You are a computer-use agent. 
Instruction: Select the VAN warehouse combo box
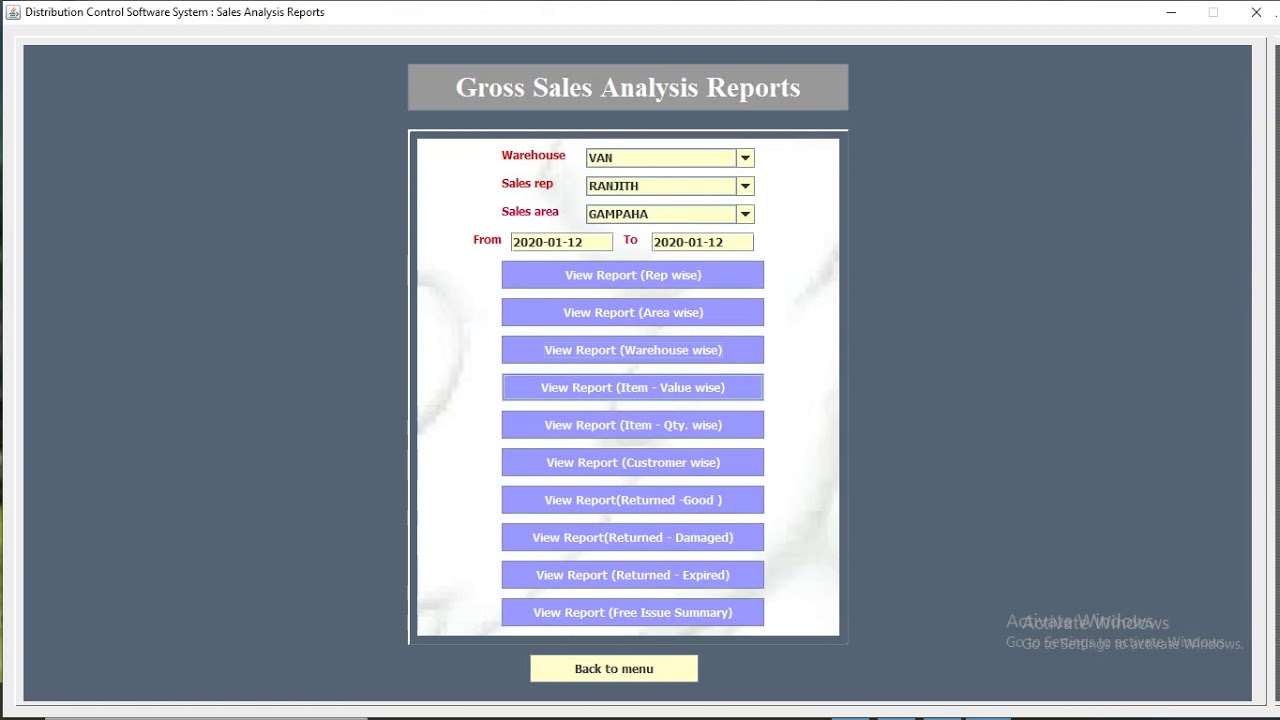670,158
